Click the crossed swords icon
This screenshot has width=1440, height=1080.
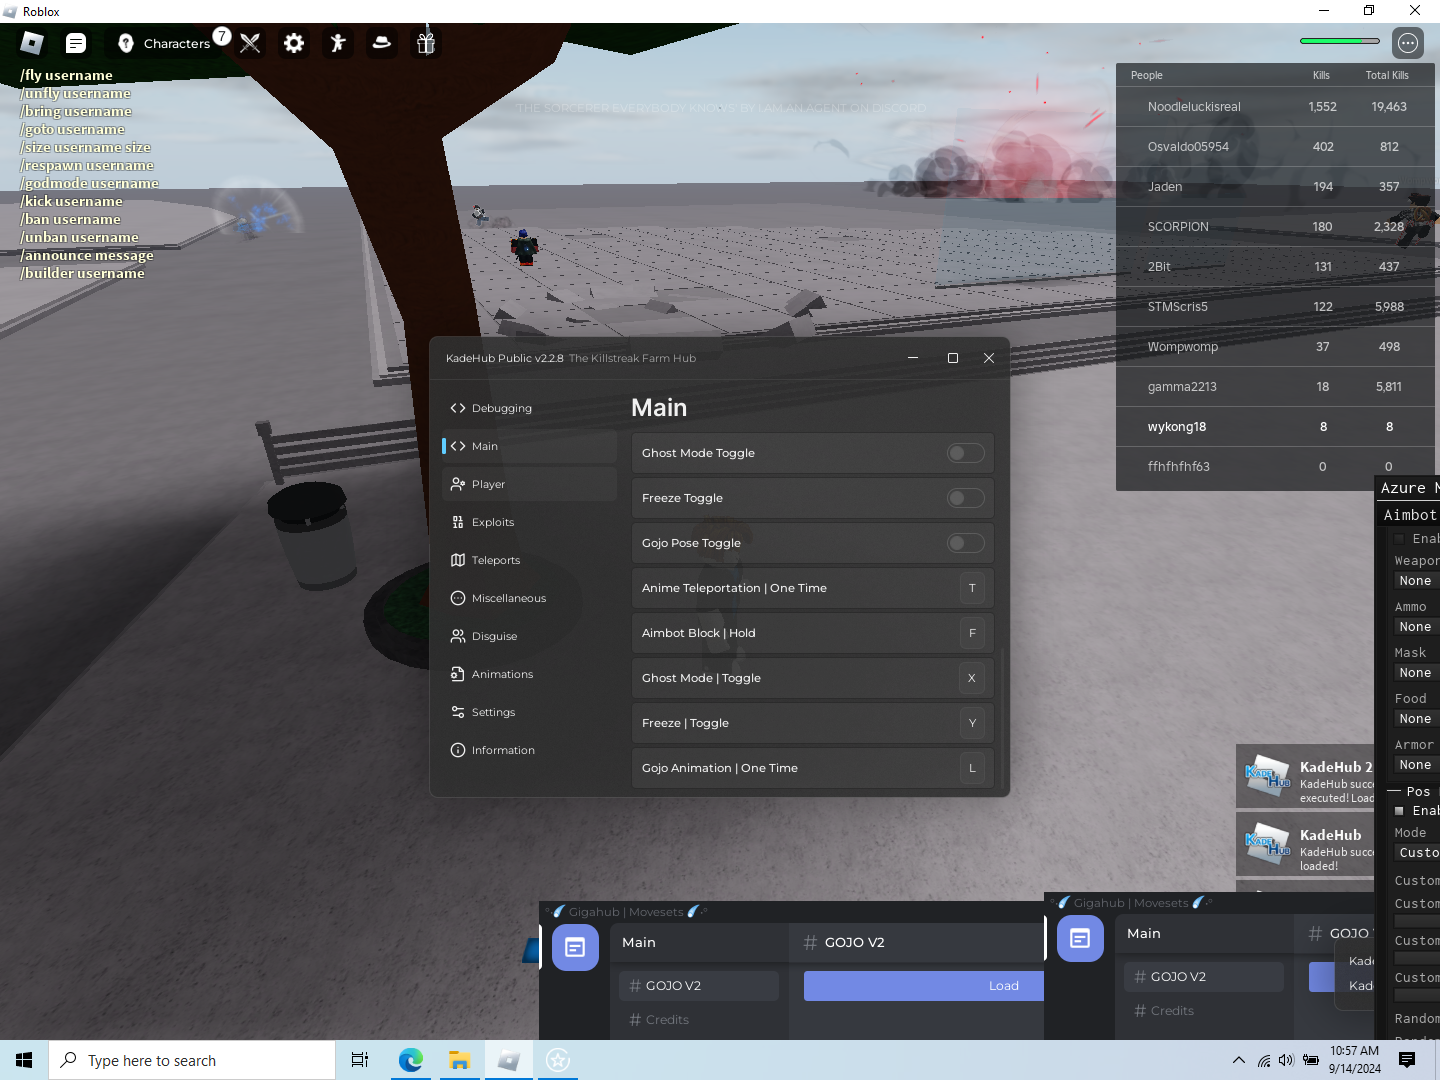point(250,43)
